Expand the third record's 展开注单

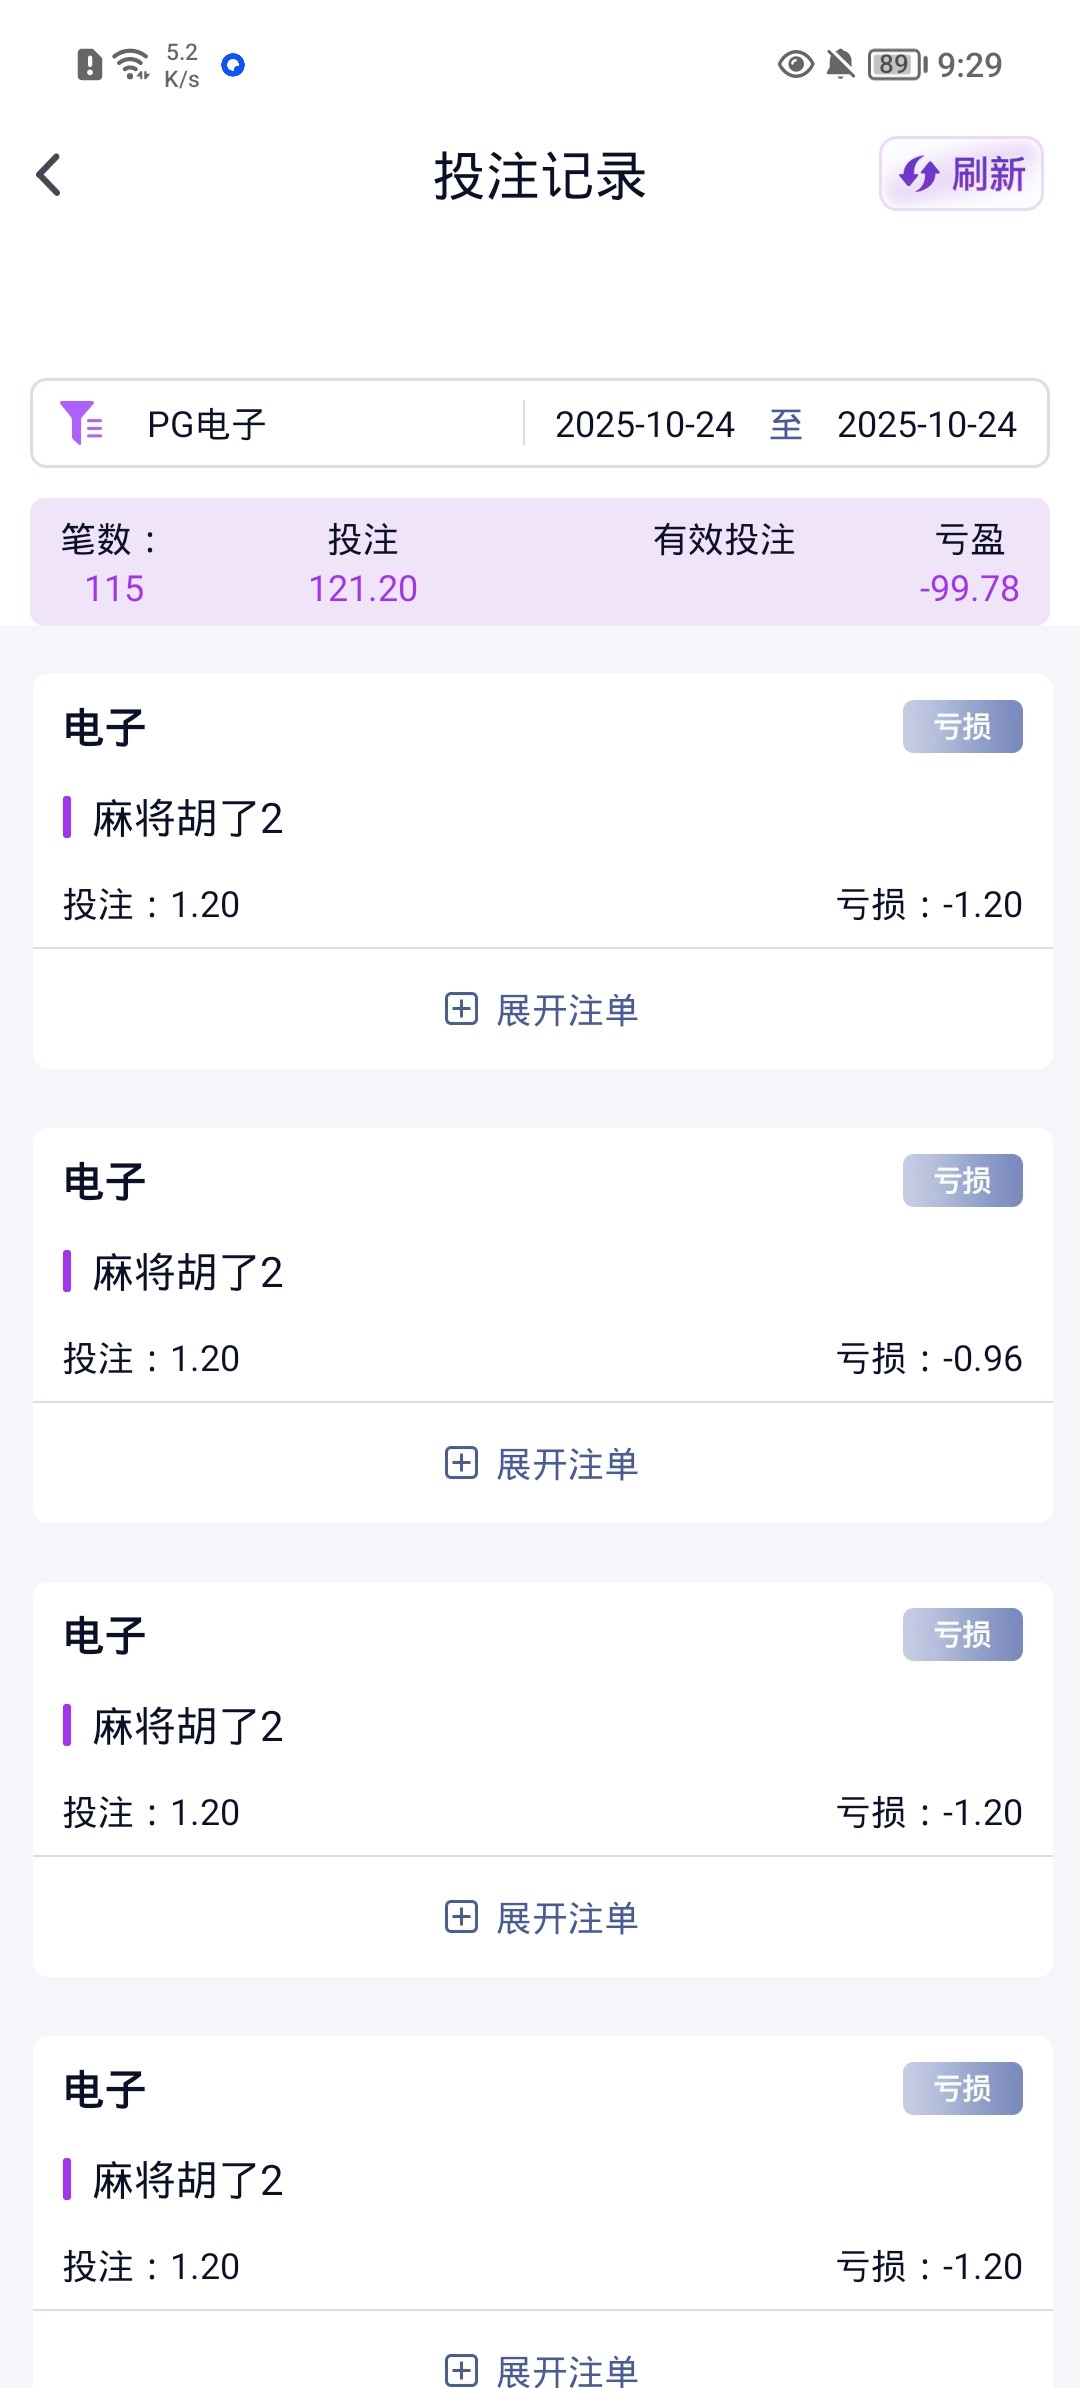(541, 1918)
